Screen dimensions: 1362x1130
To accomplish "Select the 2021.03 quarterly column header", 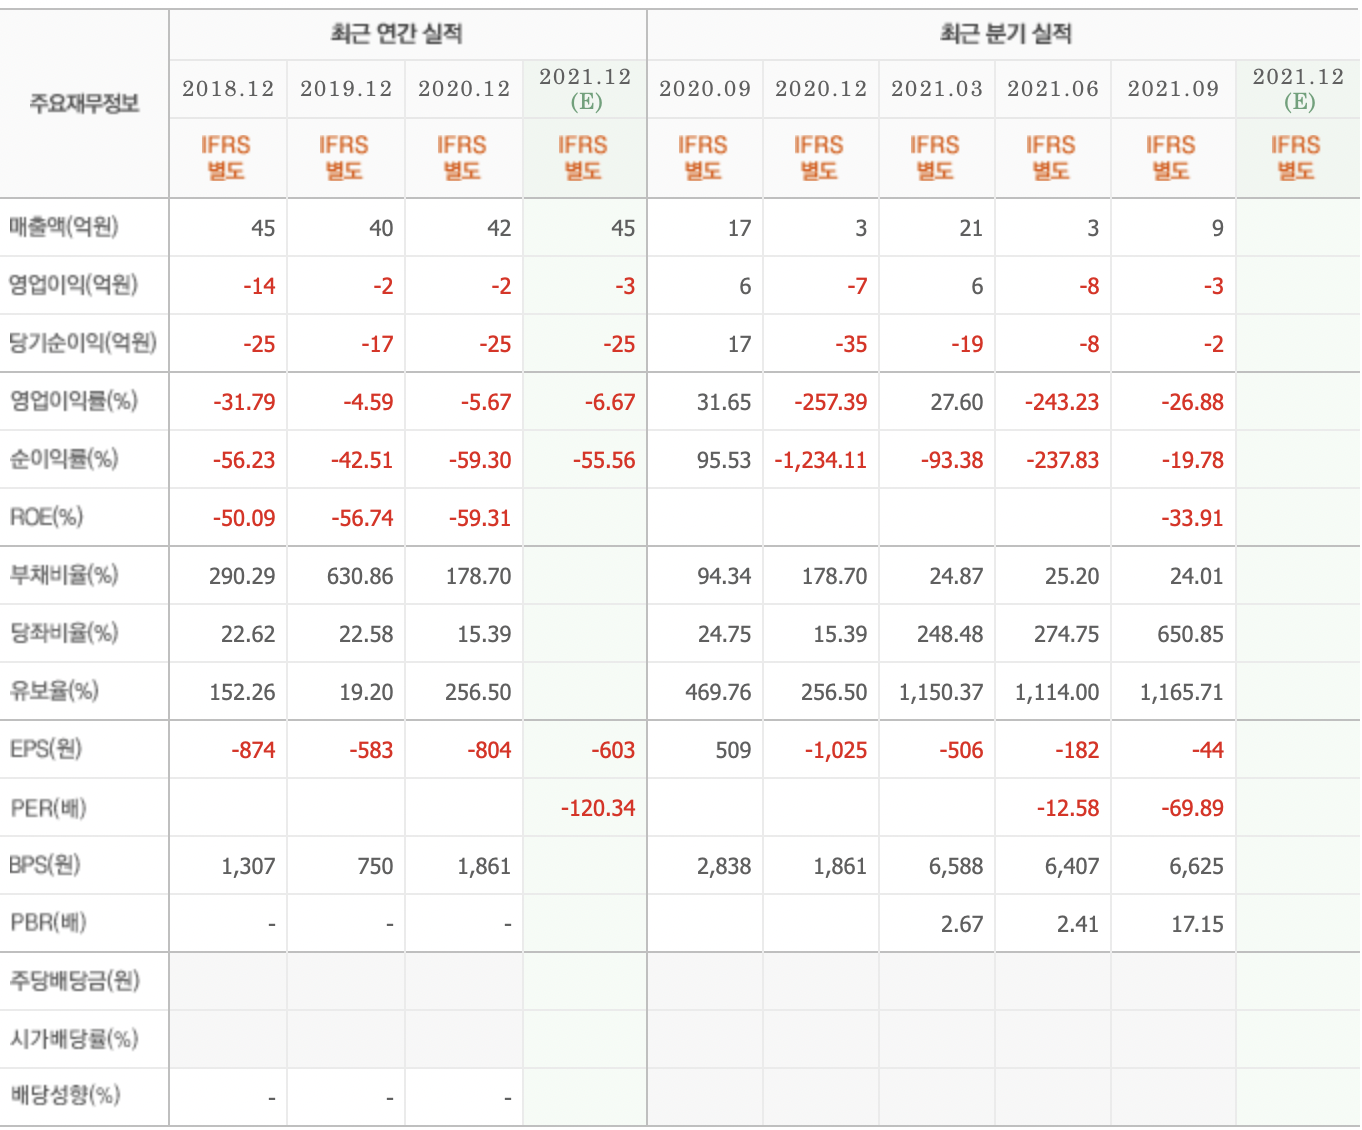I will (937, 89).
